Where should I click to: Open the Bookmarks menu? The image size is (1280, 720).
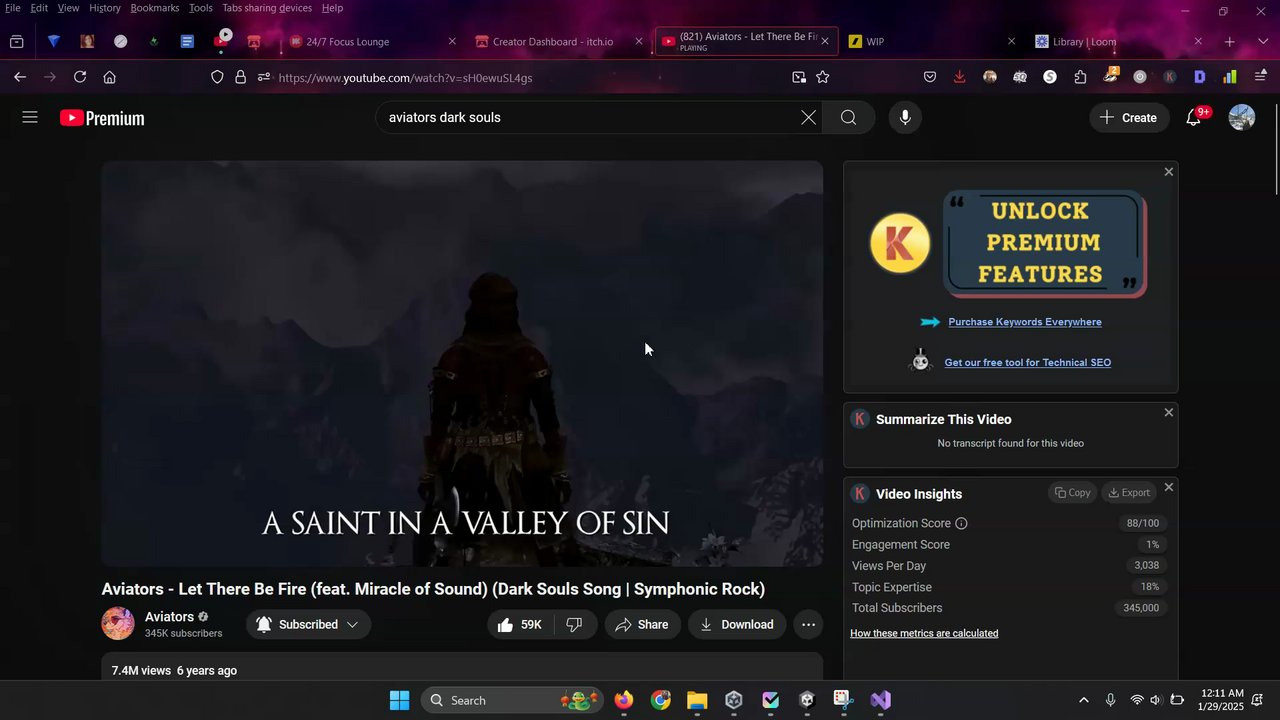click(x=155, y=8)
